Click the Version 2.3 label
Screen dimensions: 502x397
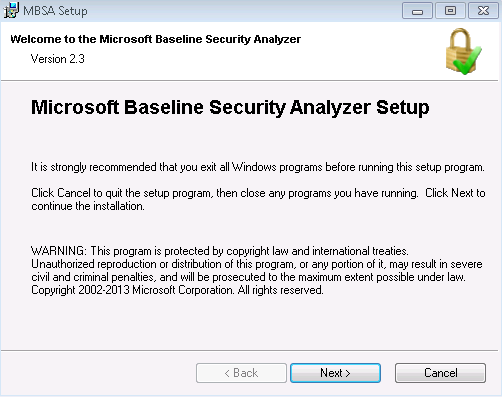58,59
